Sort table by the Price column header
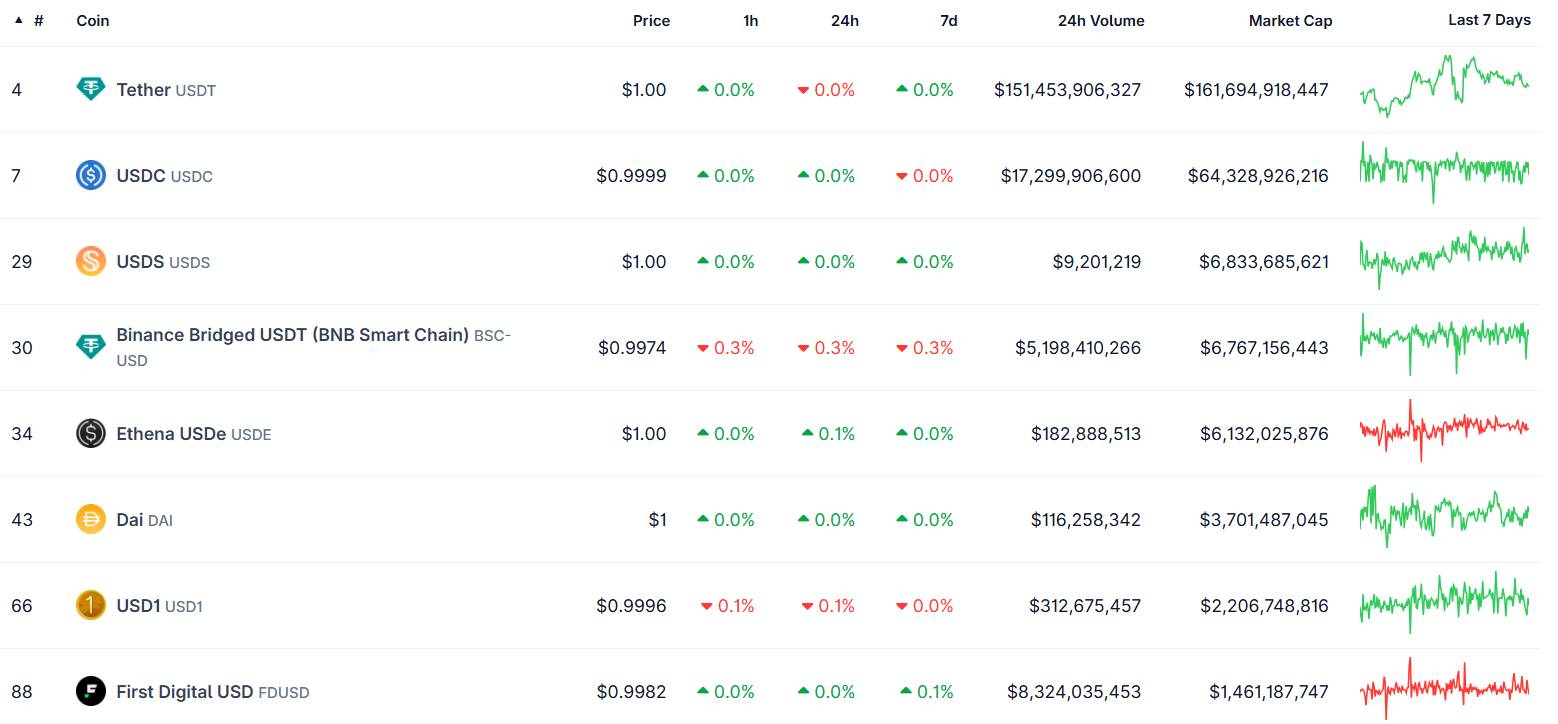 [651, 20]
